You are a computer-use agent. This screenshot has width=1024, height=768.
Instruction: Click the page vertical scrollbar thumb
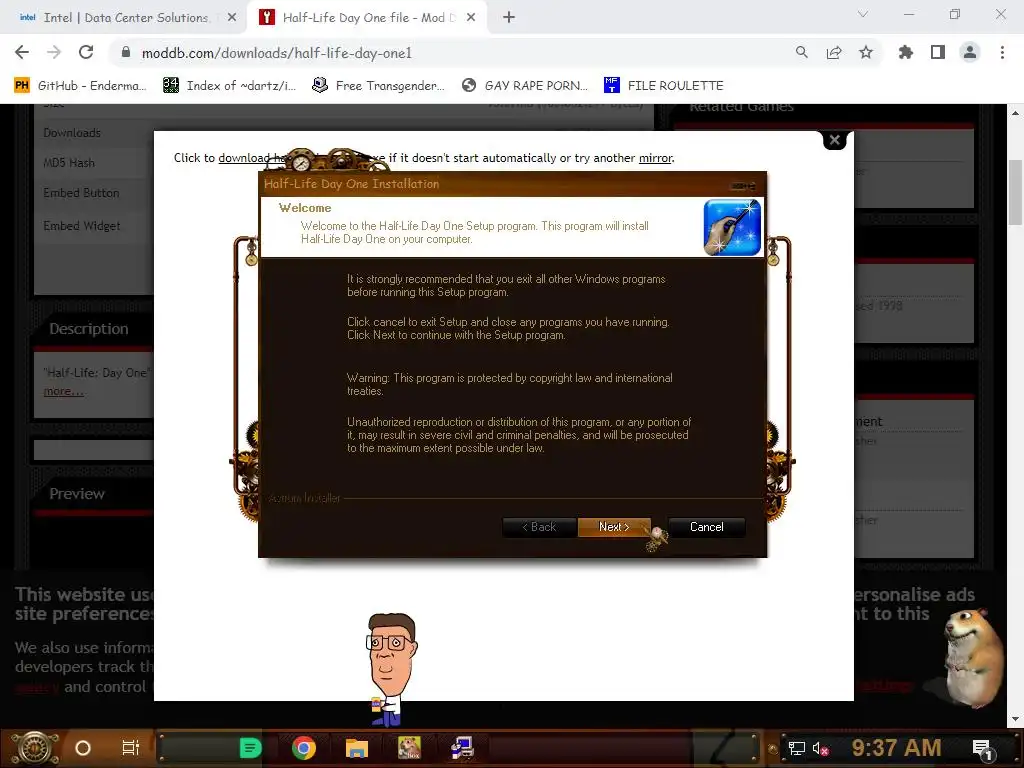click(x=1015, y=193)
